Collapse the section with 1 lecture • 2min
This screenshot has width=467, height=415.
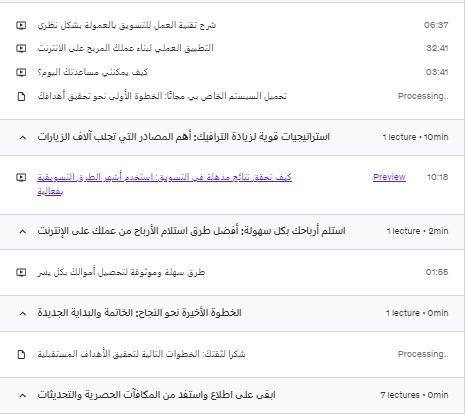pyautogui.click(x=23, y=231)
